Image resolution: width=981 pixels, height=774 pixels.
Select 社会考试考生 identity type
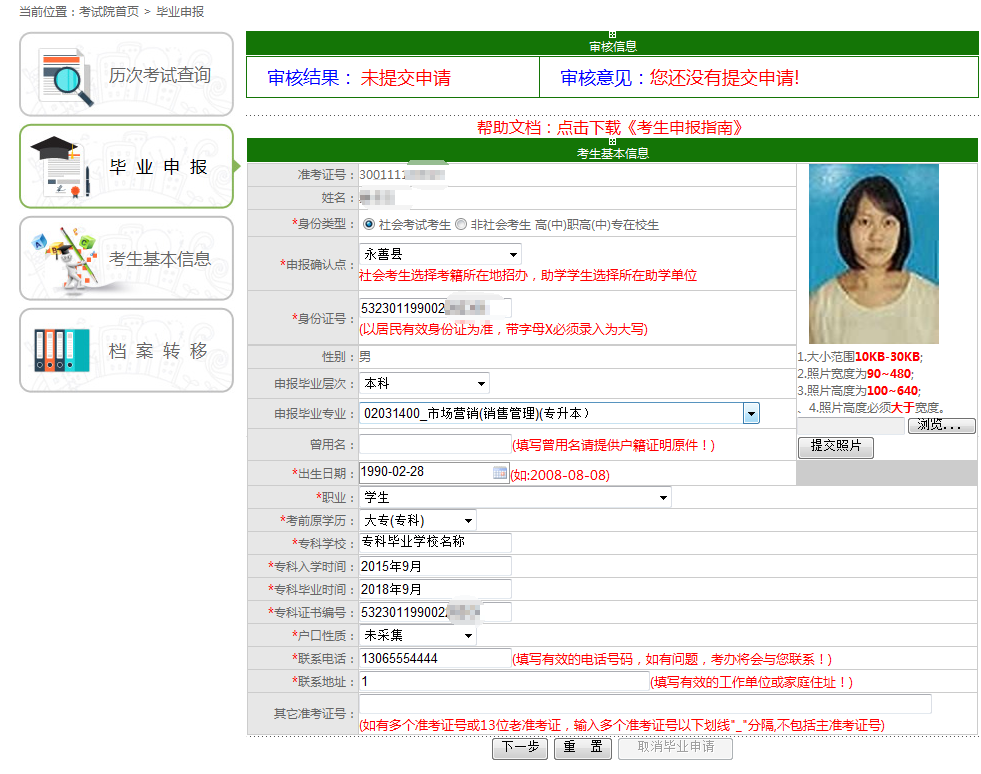(369, 224)
